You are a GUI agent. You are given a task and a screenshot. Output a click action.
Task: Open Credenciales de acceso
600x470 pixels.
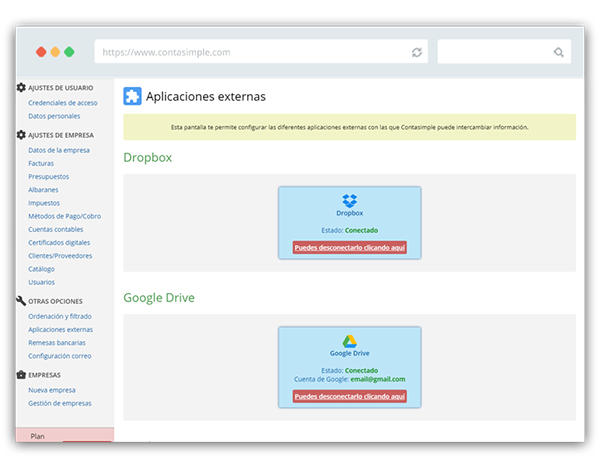coord(63,103)
